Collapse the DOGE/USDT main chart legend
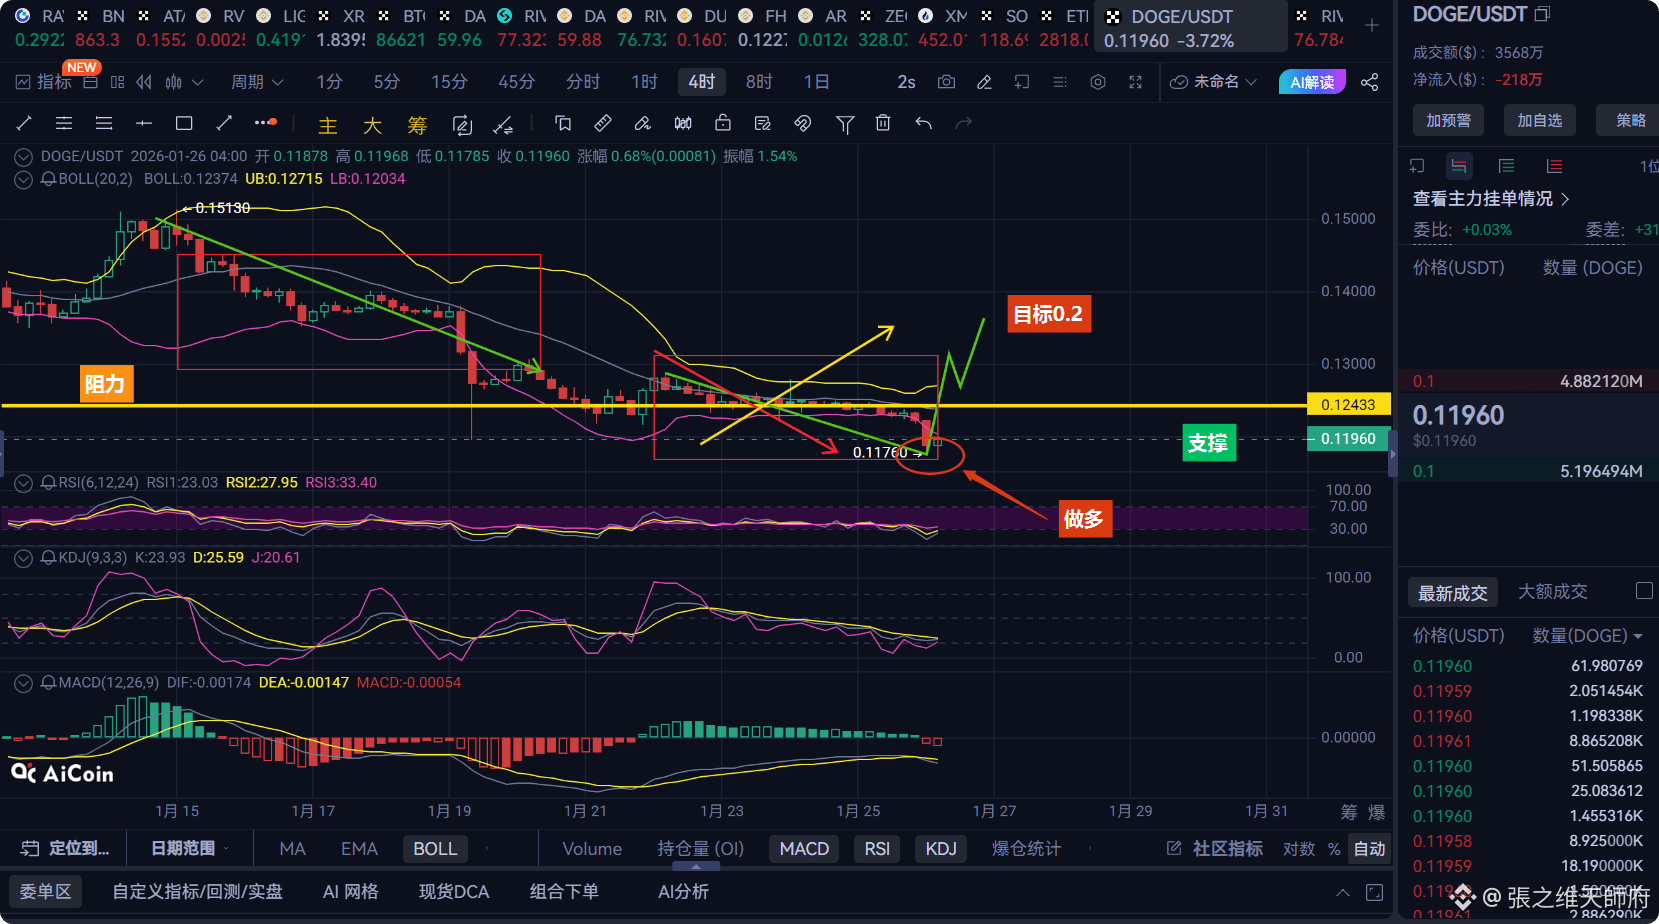Image resolution: width=1659 pixels, height=924 pixels. [23, 157]
